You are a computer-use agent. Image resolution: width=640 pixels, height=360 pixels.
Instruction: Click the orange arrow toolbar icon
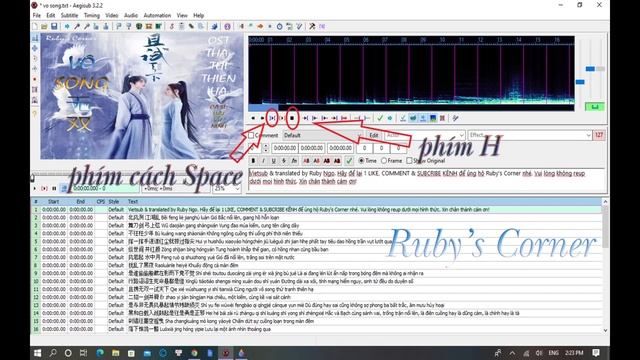(260, 27)
